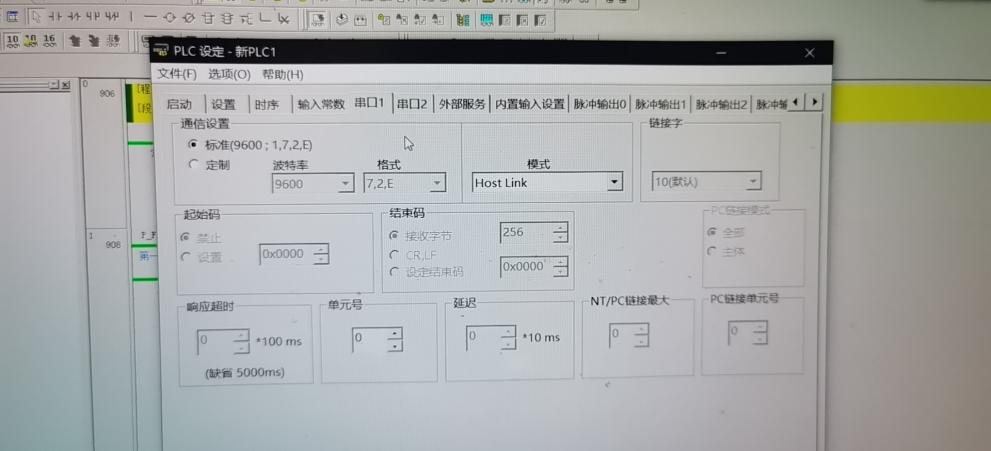The image size is (991, 451).
Task: Select the arrow pointer tool in the ladder toolbar
Action: (x=35, y=18)
